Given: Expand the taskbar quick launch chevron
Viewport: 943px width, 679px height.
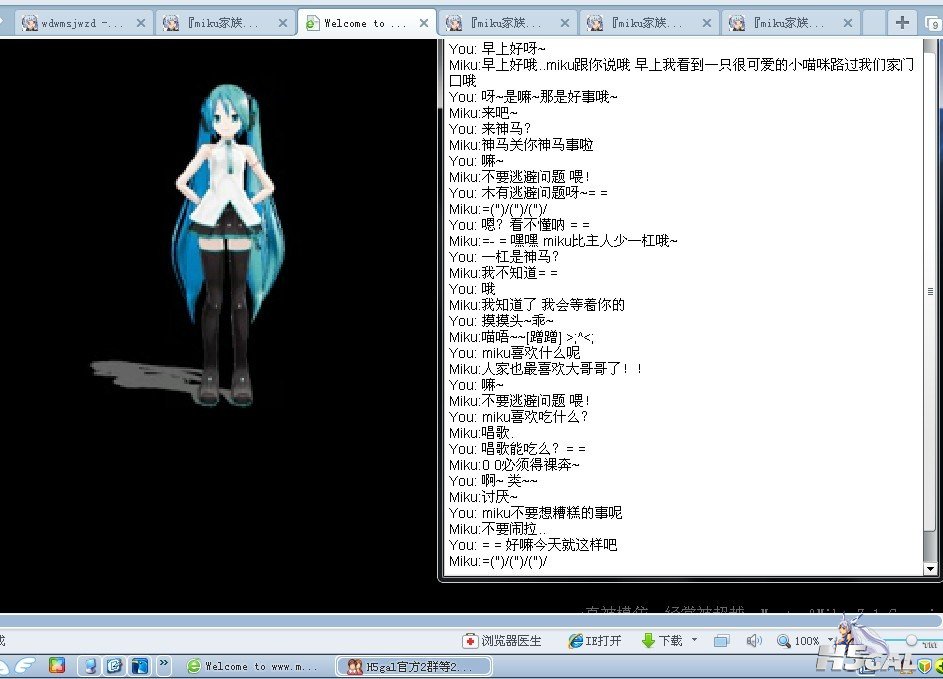Looking at the screenshot, I should [x=164, y=664].
